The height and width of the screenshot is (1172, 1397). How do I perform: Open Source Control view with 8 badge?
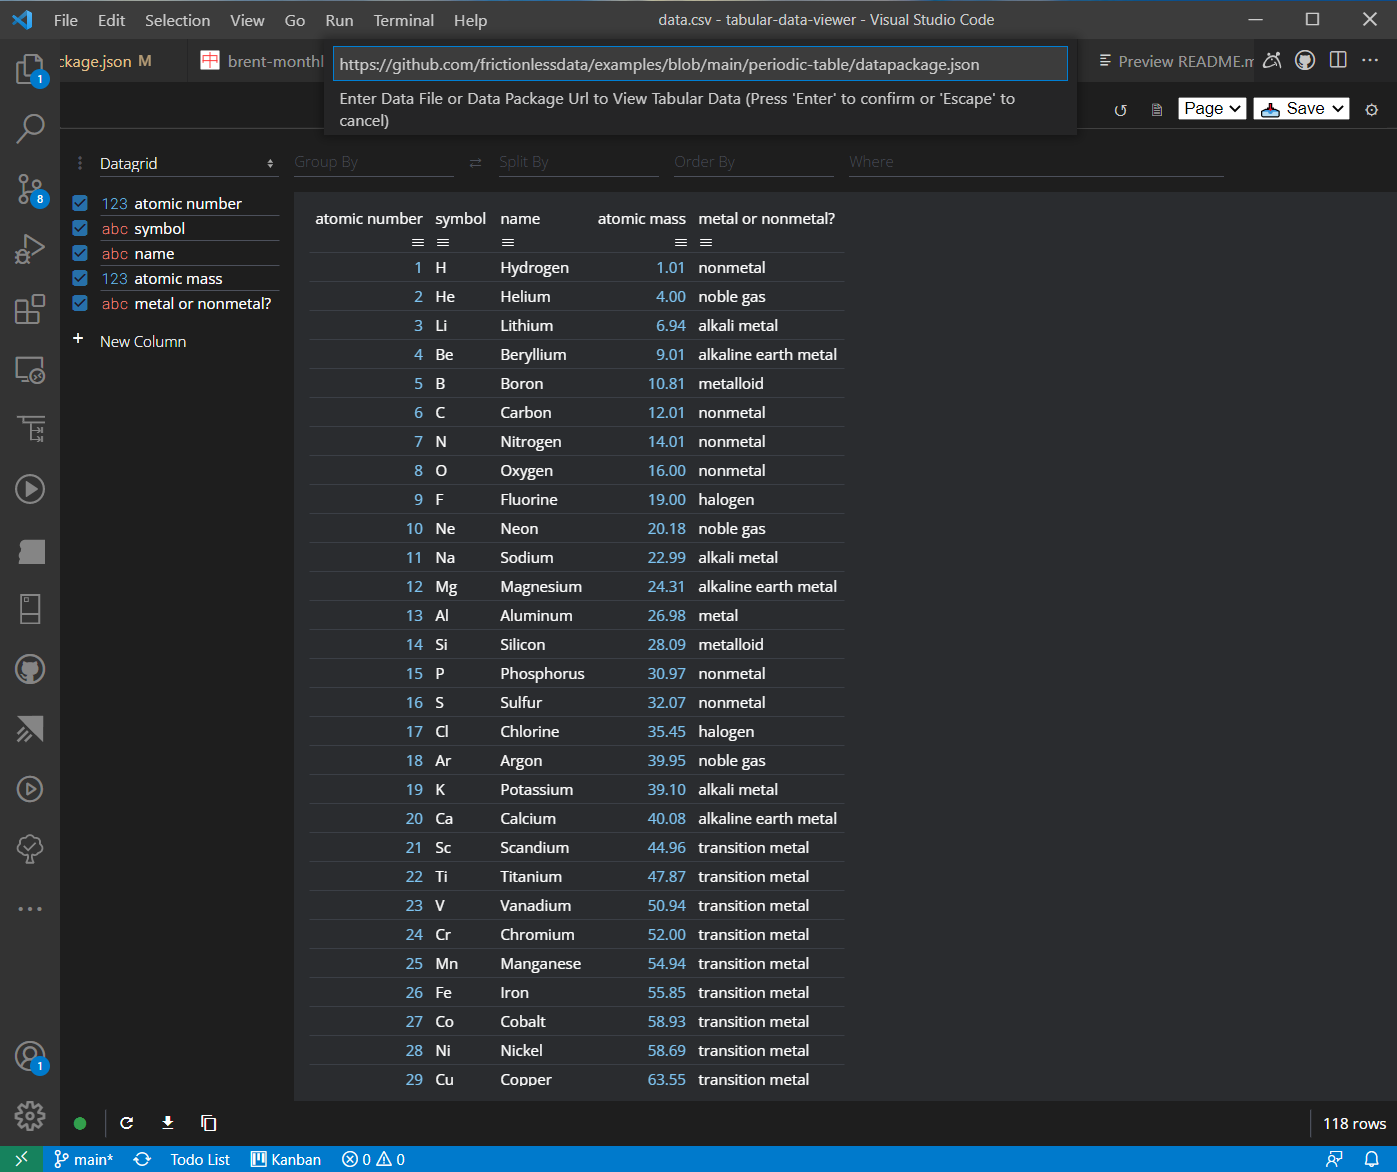30,188
